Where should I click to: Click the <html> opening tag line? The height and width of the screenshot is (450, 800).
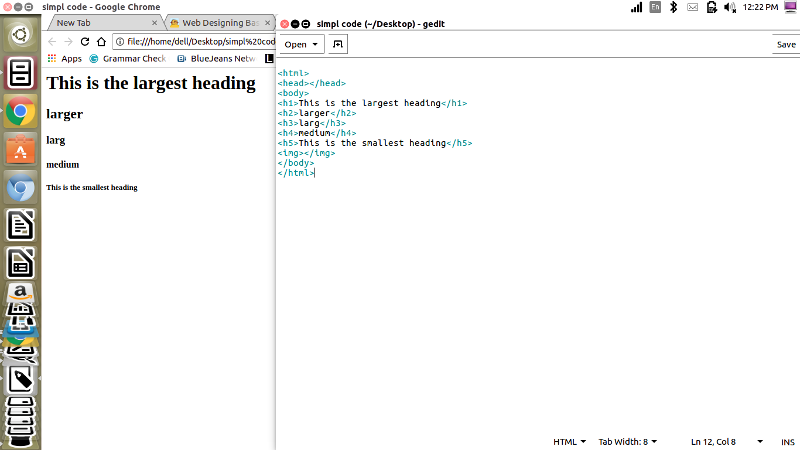tap(293, 73)
